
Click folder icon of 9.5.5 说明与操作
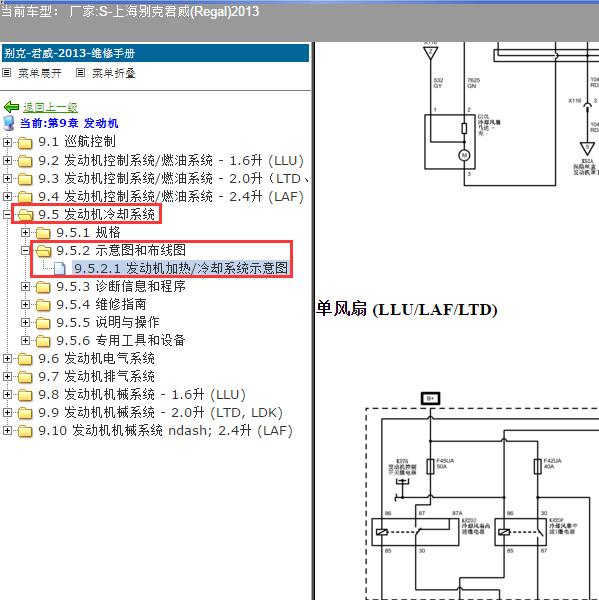click(43, 323)
